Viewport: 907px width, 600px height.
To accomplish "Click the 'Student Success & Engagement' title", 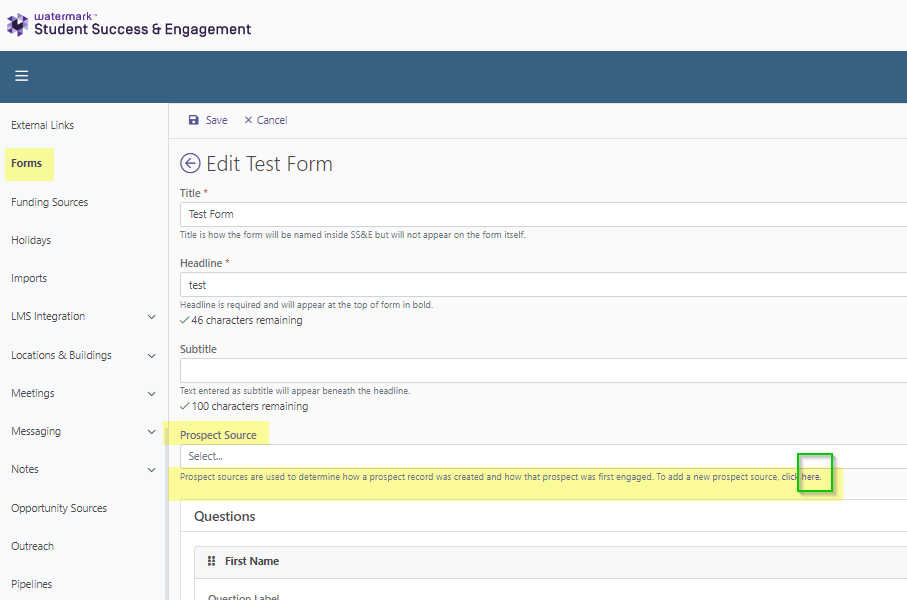I will pos(142,29).
